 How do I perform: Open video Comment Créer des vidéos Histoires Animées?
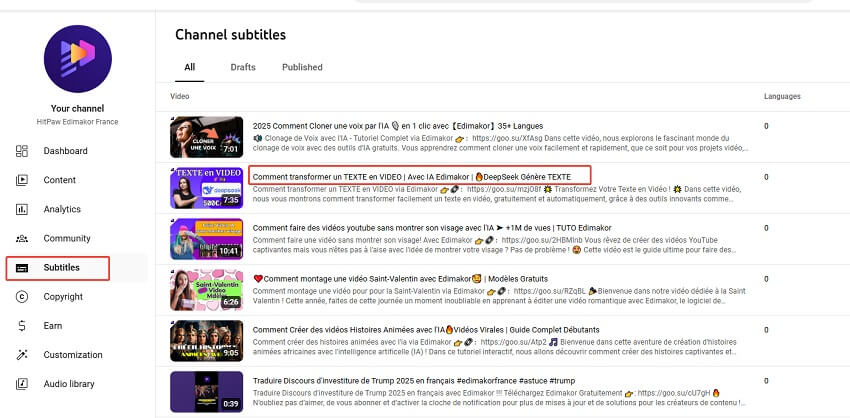point(426,330)
